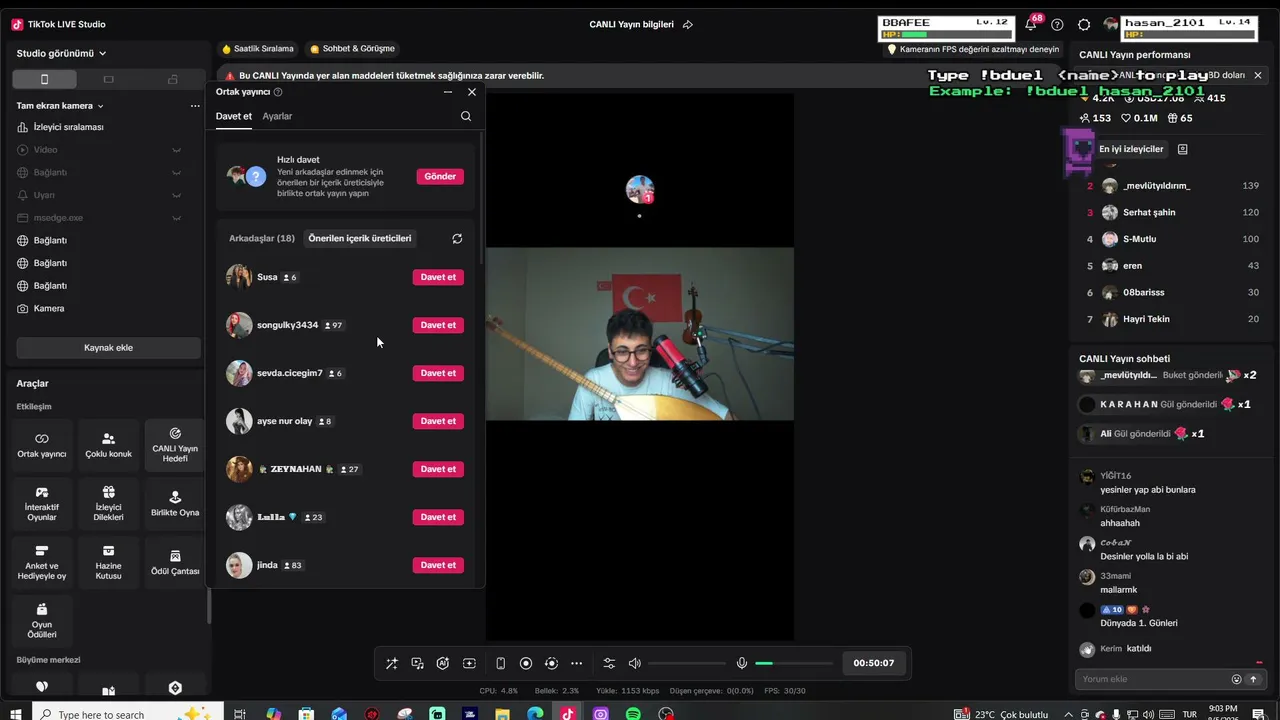
Task: Mute the microphone
Action: click(x=742, y=663)
